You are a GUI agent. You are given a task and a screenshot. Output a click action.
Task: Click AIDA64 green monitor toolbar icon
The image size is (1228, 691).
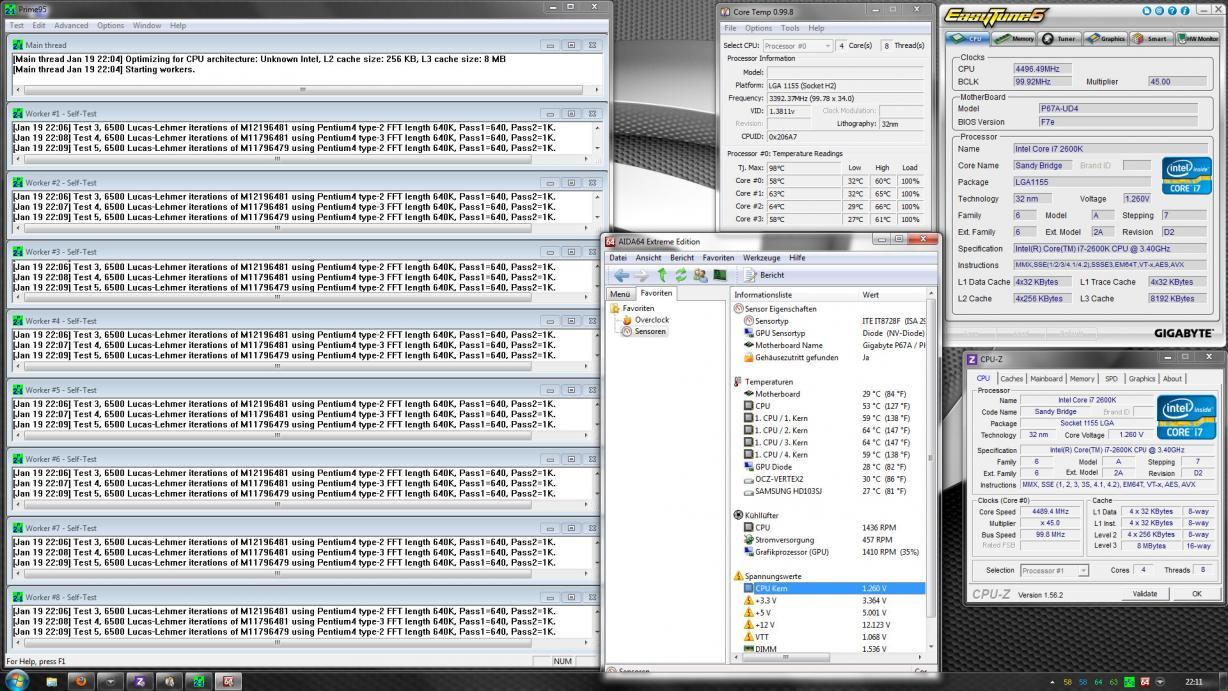[x=719, y=275]
